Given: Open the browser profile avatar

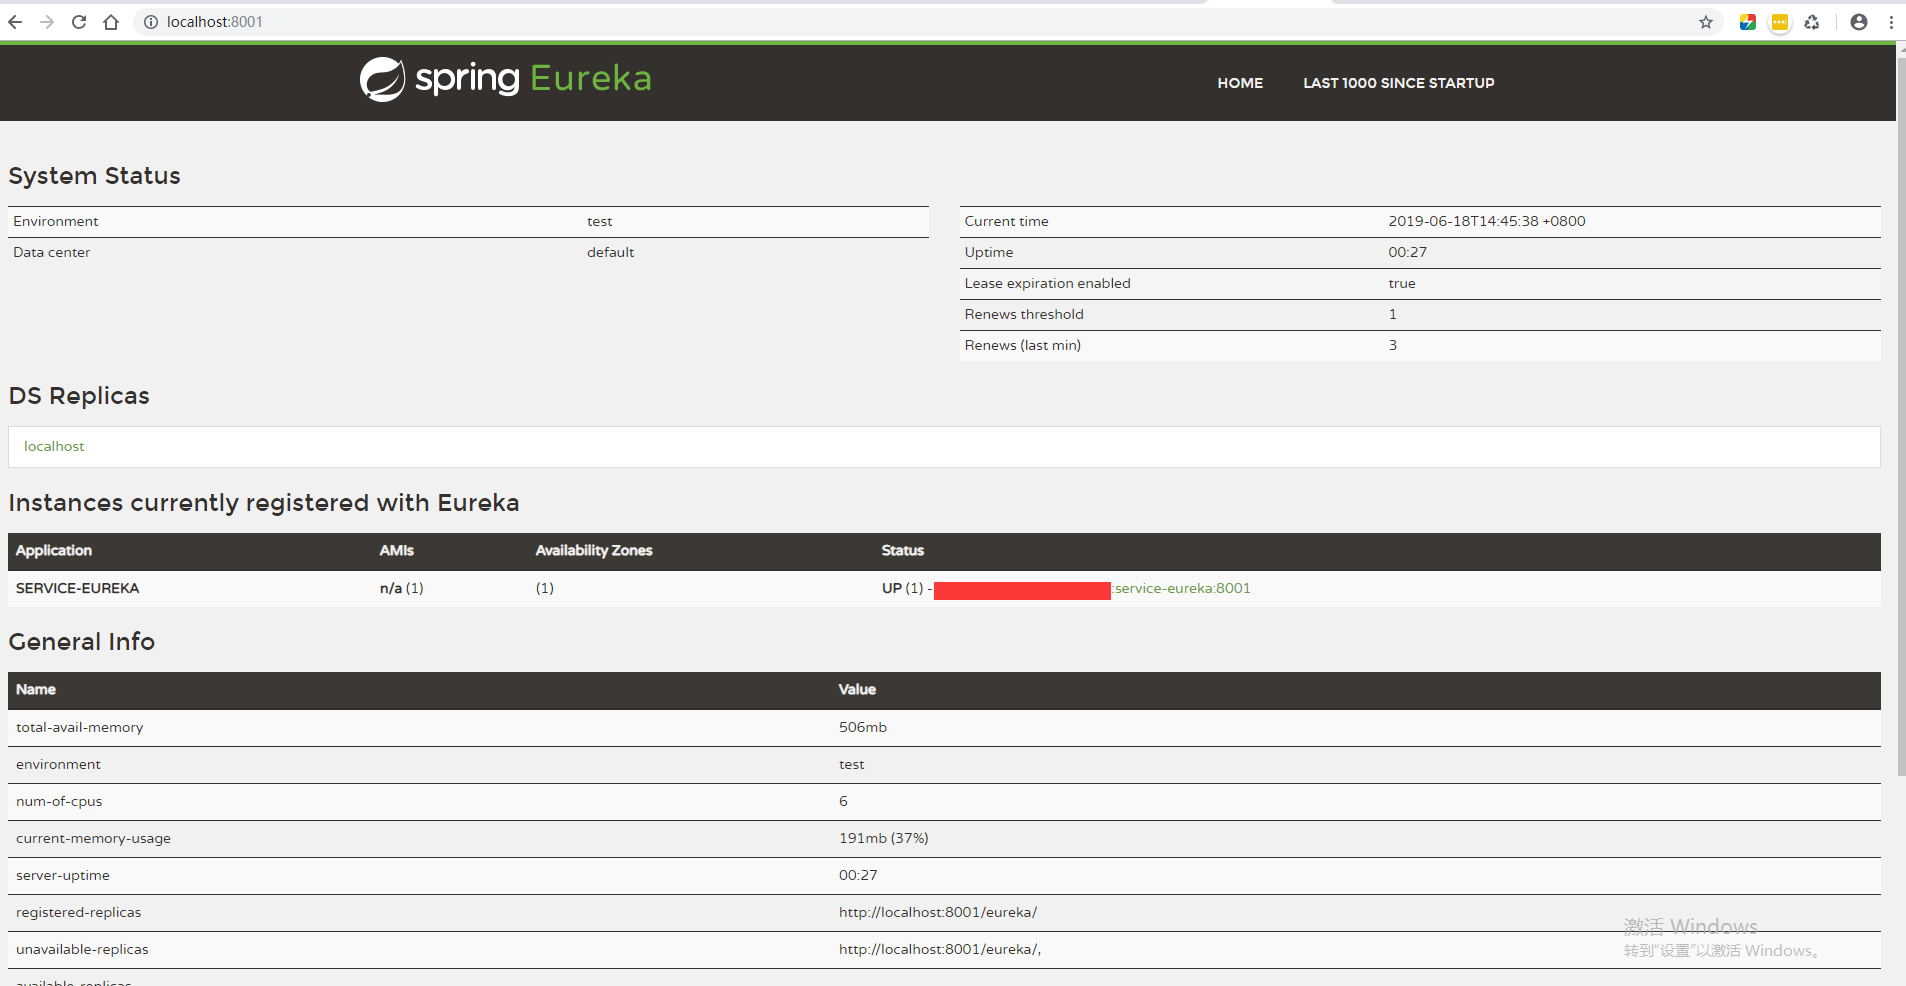Looking at the screenshot, I should pyautogui.click(x=1859, y=22).
